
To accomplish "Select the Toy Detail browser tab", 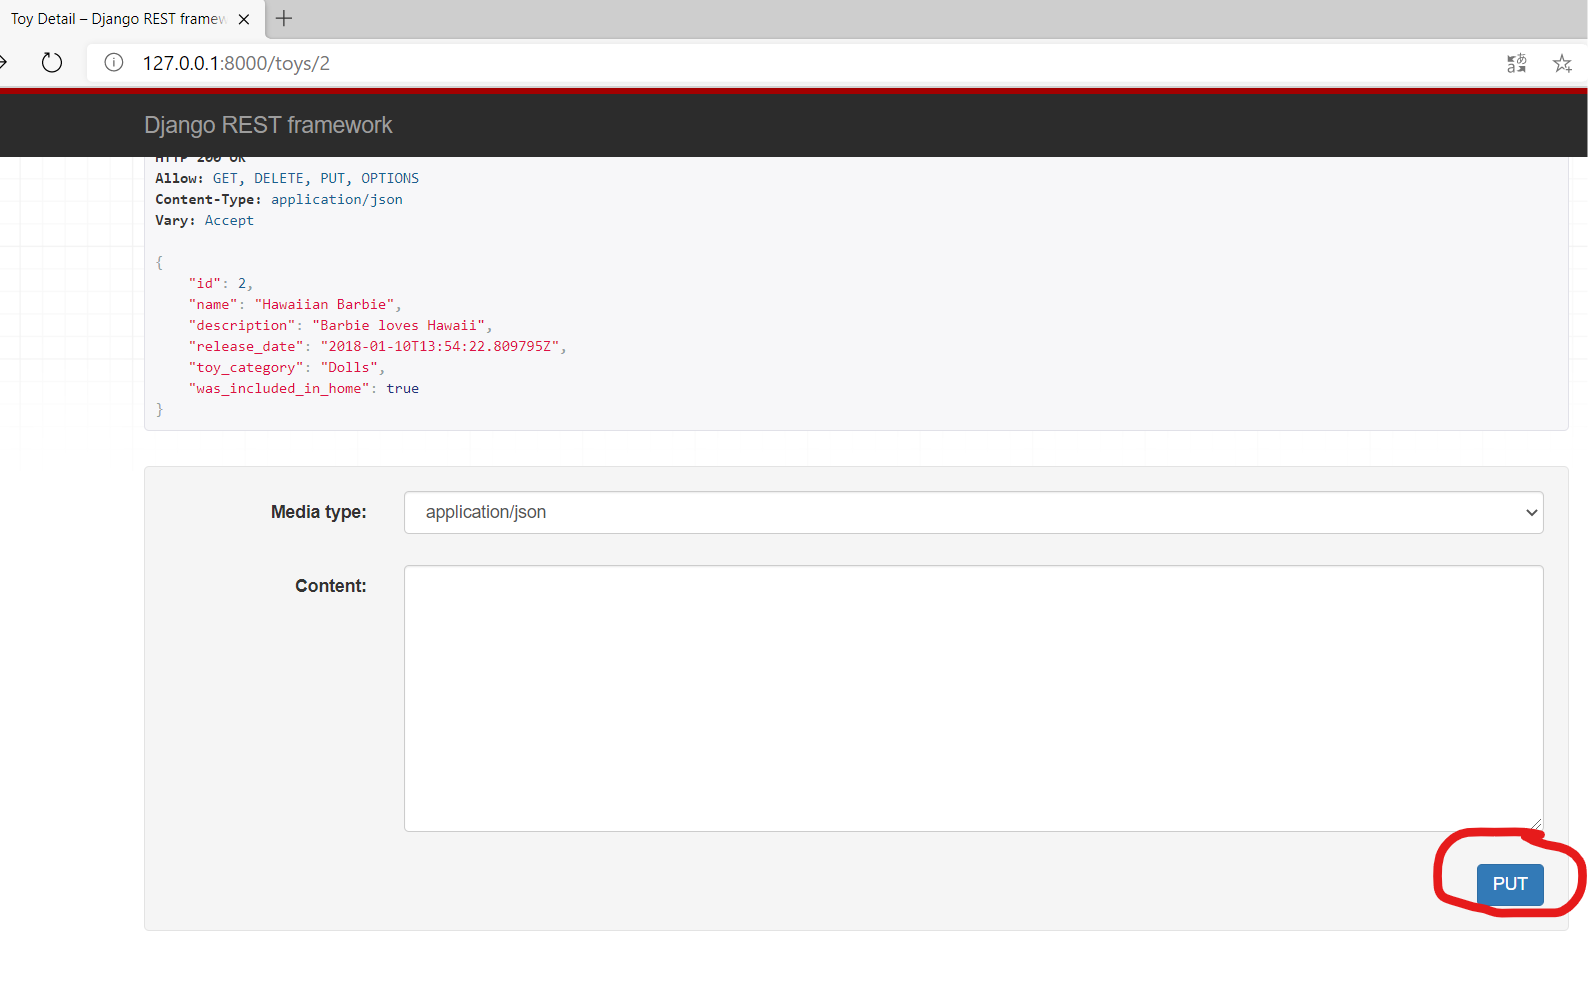I will coord(131,19).
